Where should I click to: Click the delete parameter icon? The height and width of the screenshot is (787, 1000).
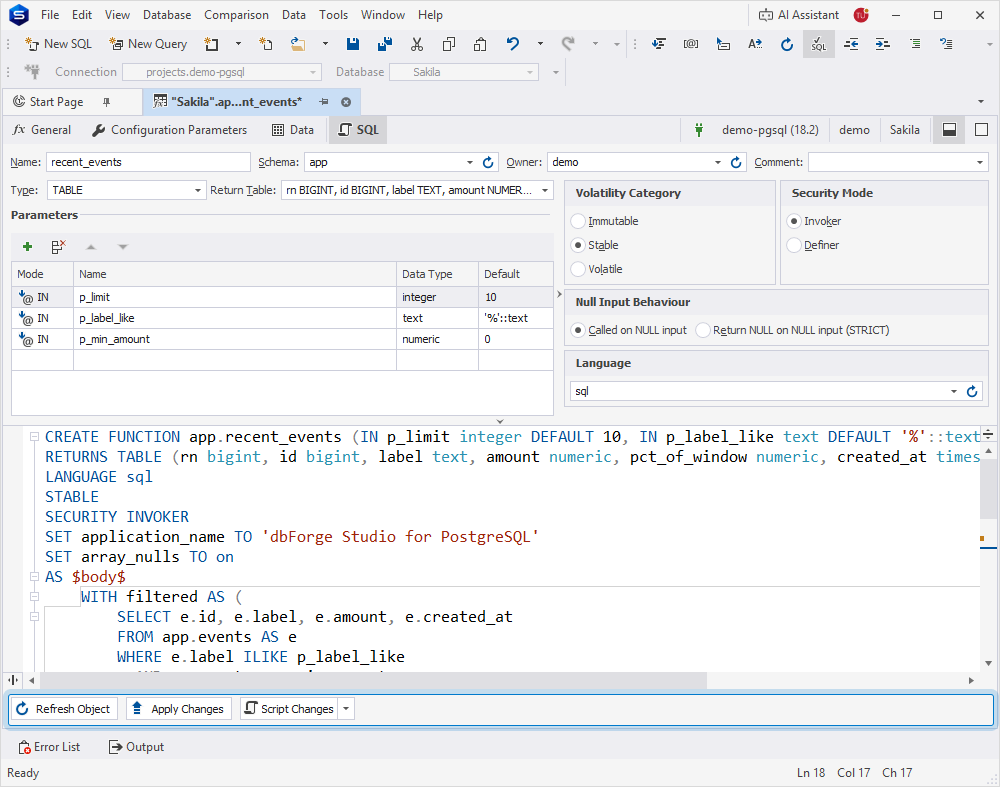59,247
